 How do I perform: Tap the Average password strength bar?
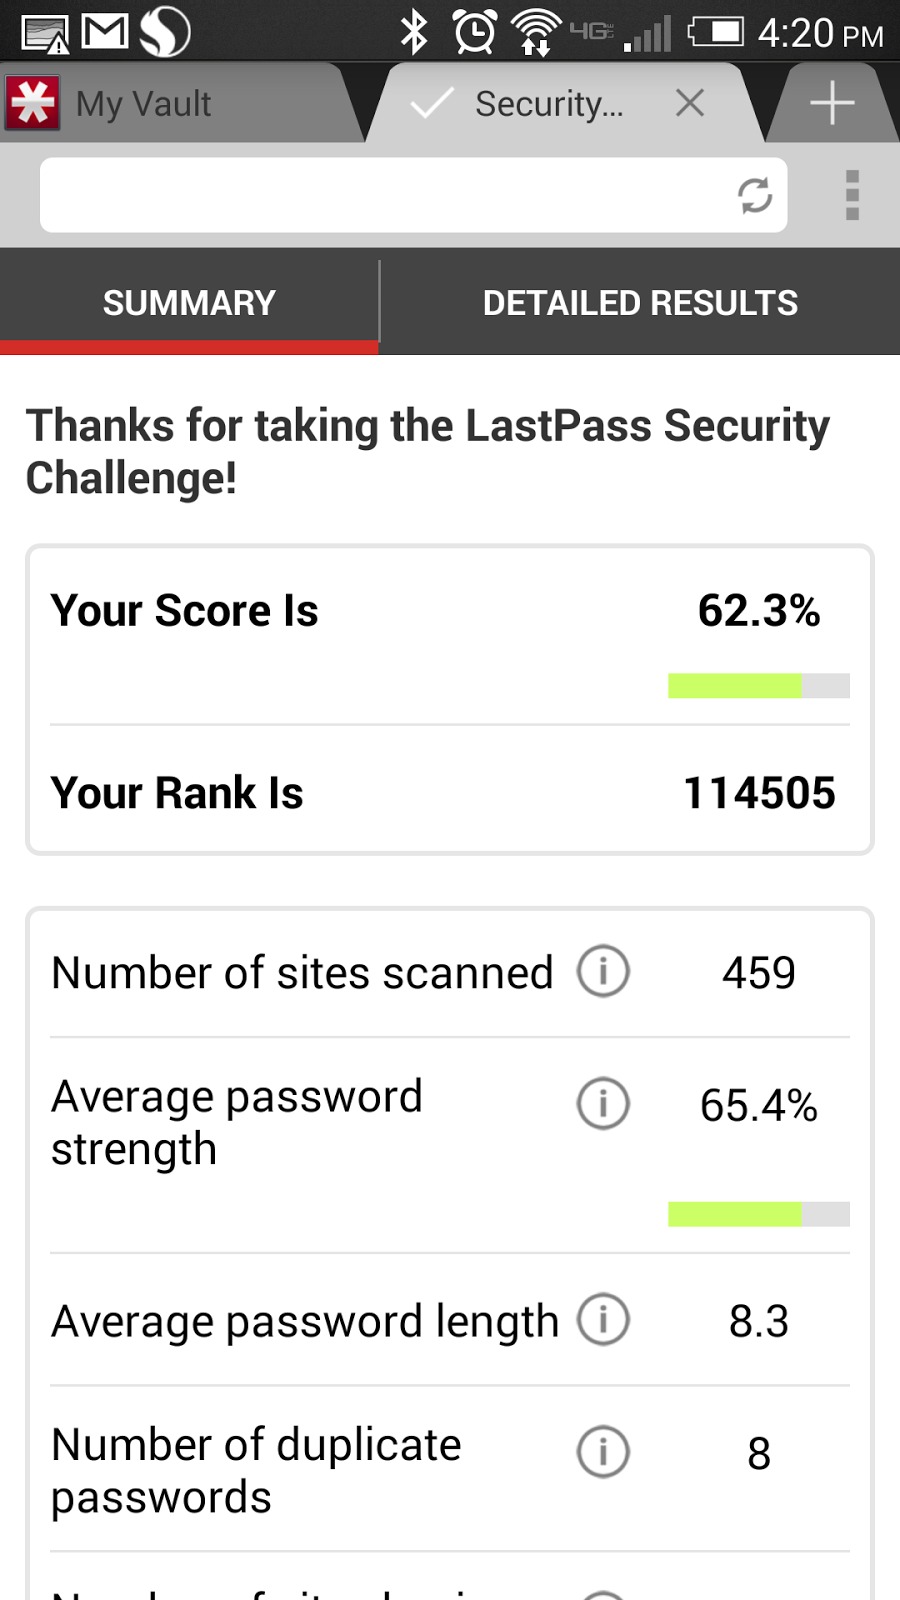click(758, 1214)
